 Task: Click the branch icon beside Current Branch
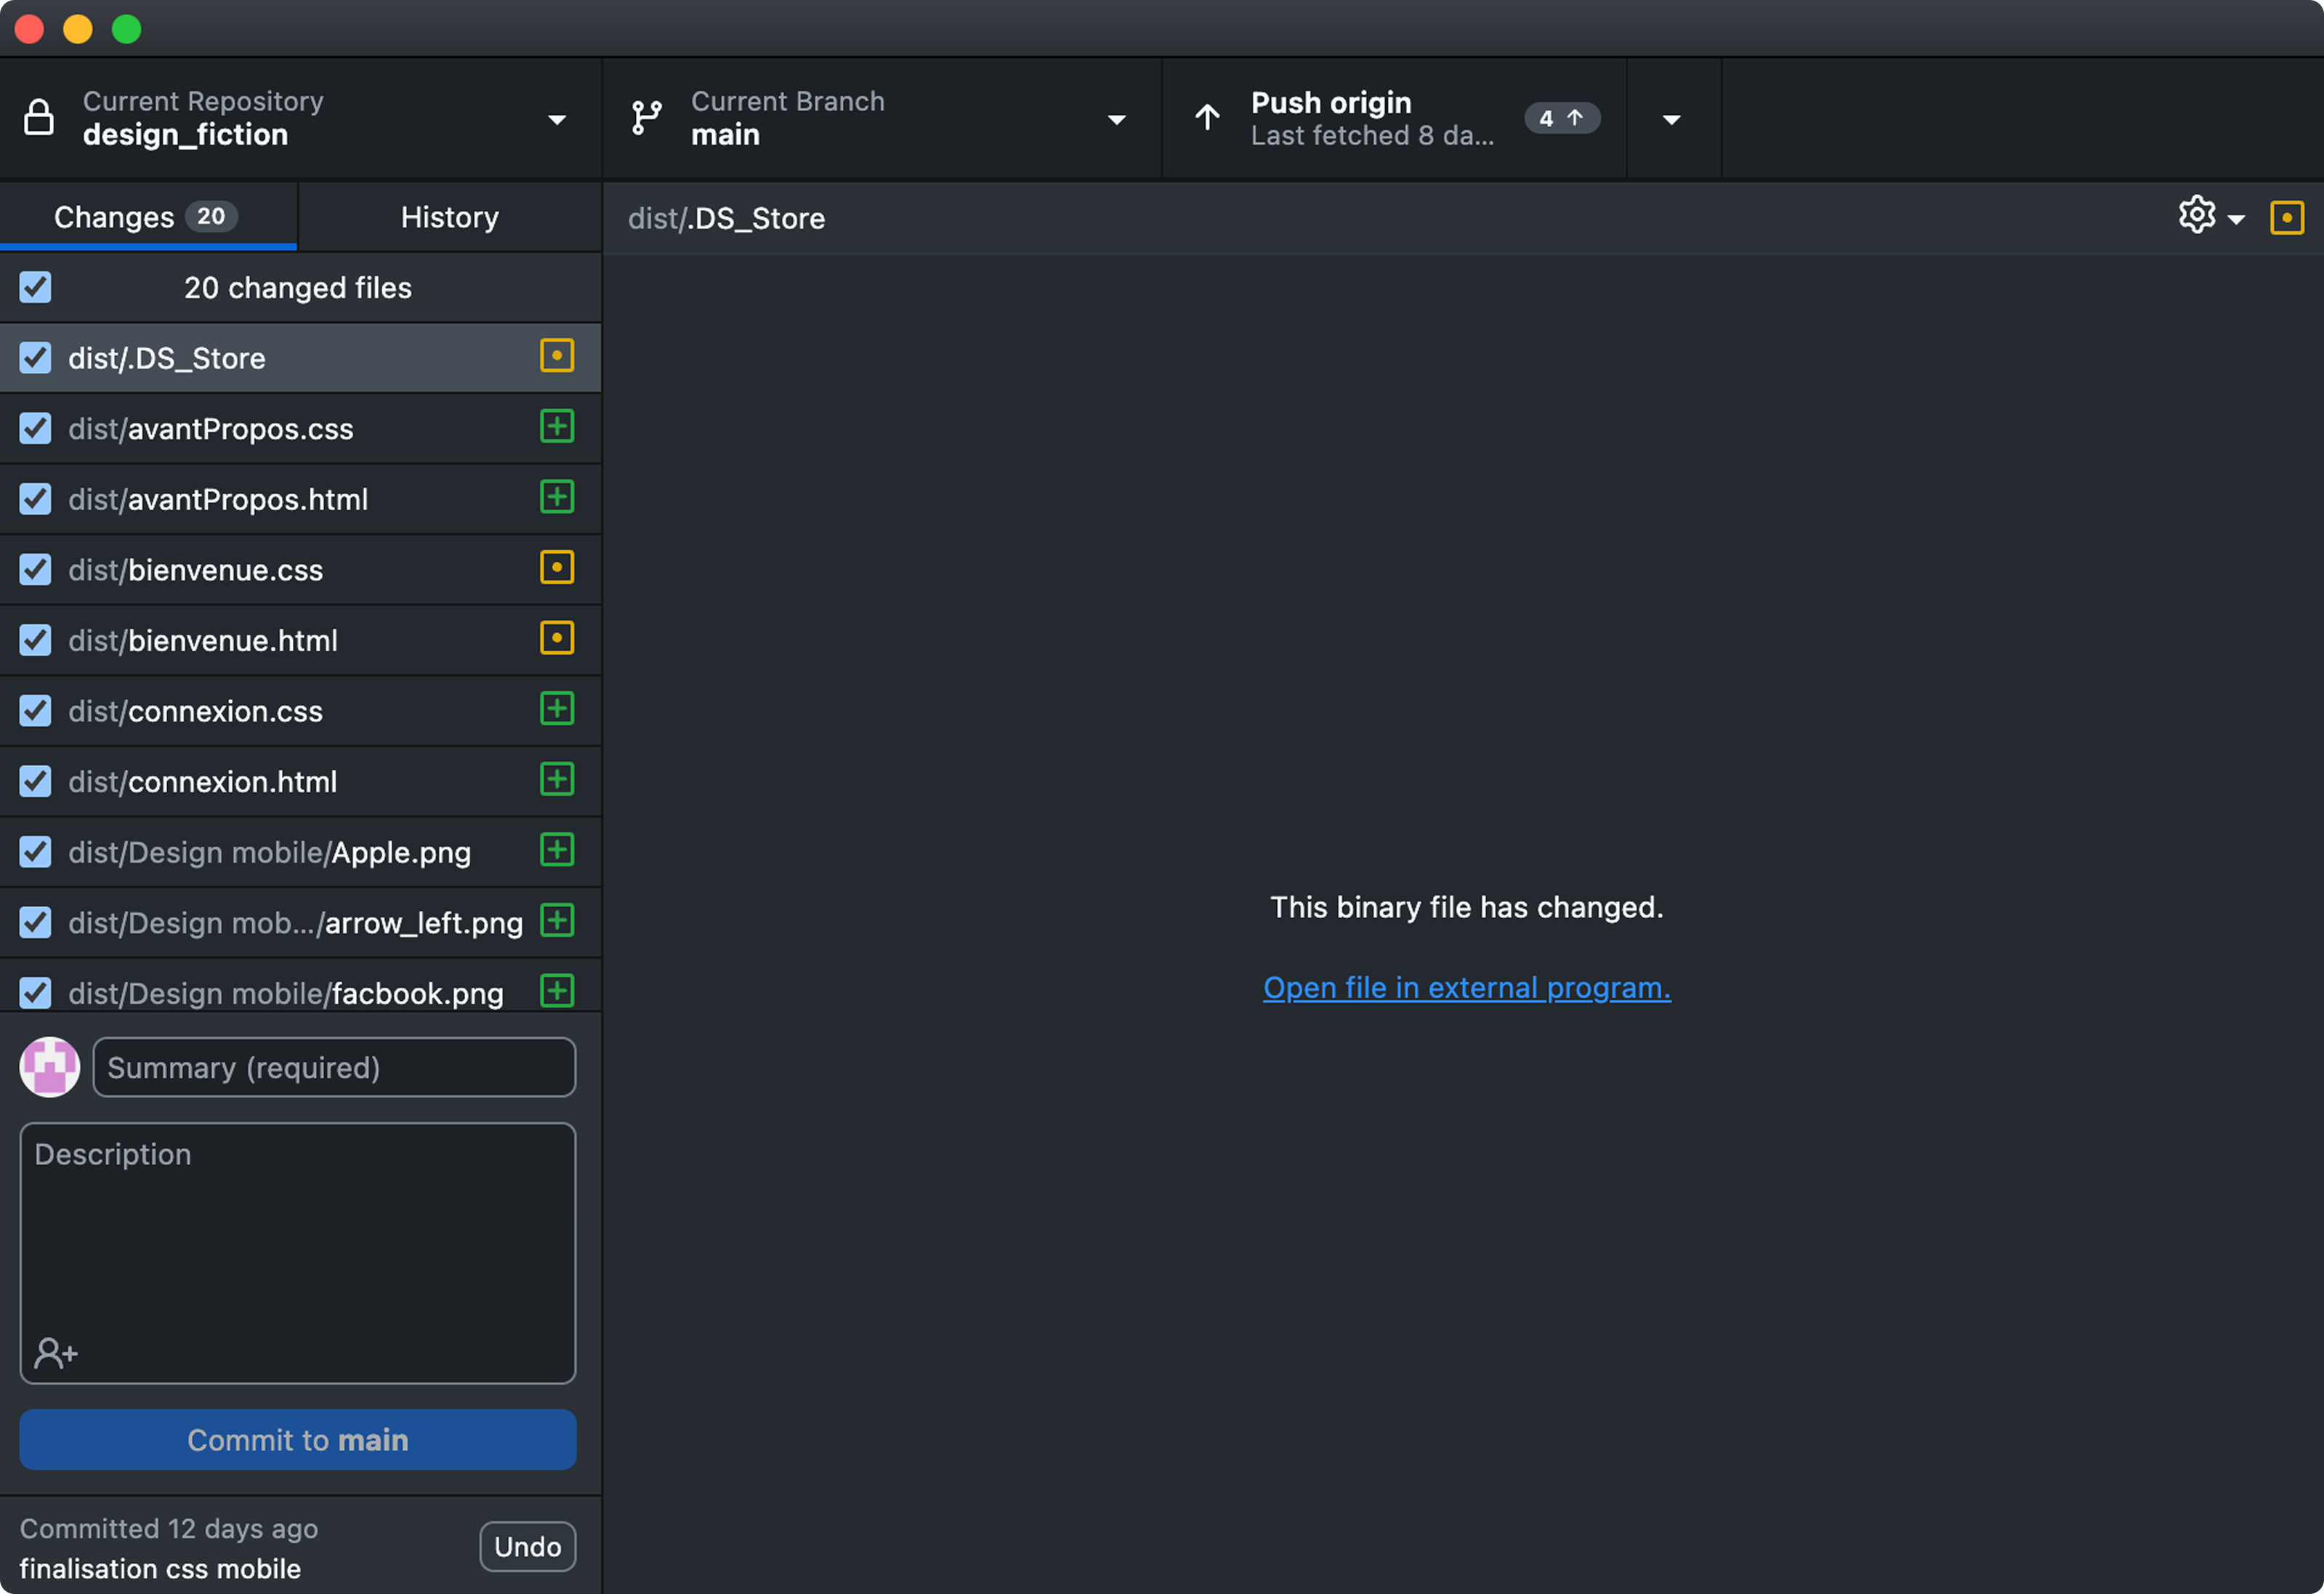[x=646, y=117]
